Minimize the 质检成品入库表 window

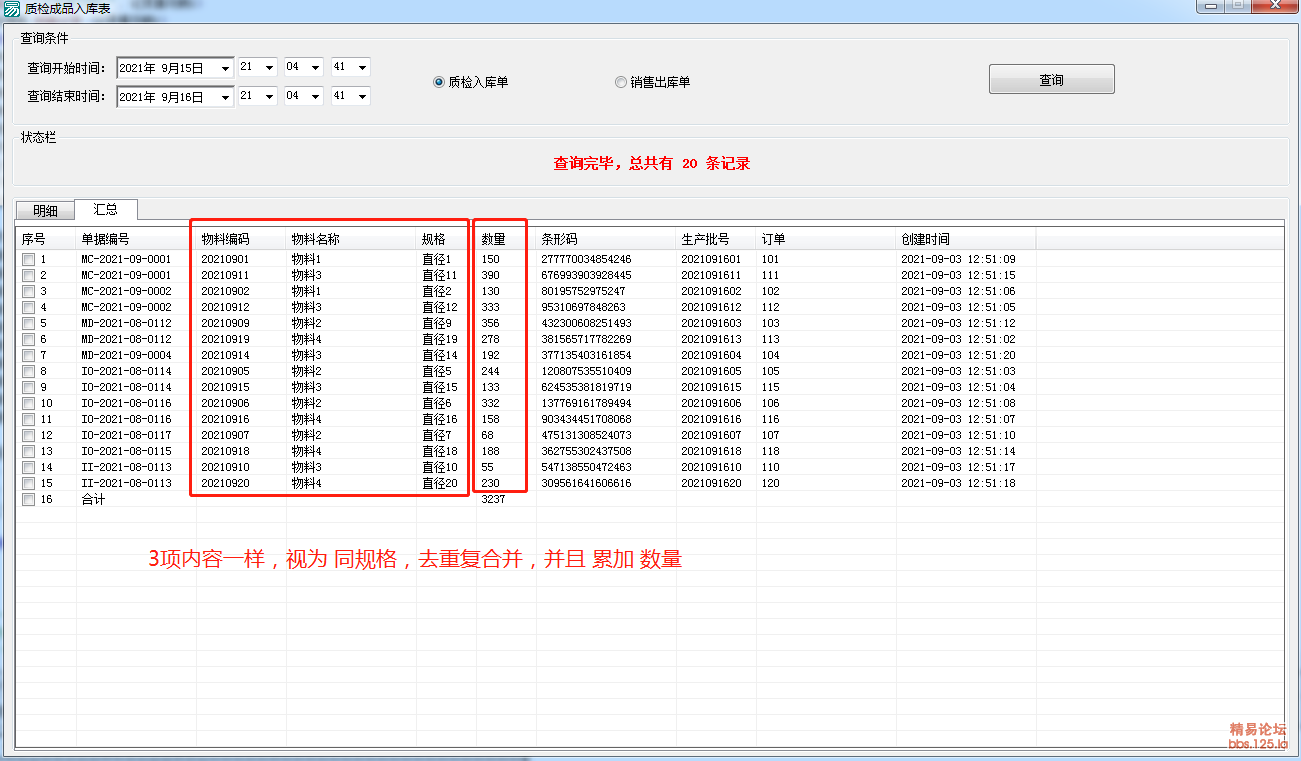pyautogui.click(x=1211, y=6)
